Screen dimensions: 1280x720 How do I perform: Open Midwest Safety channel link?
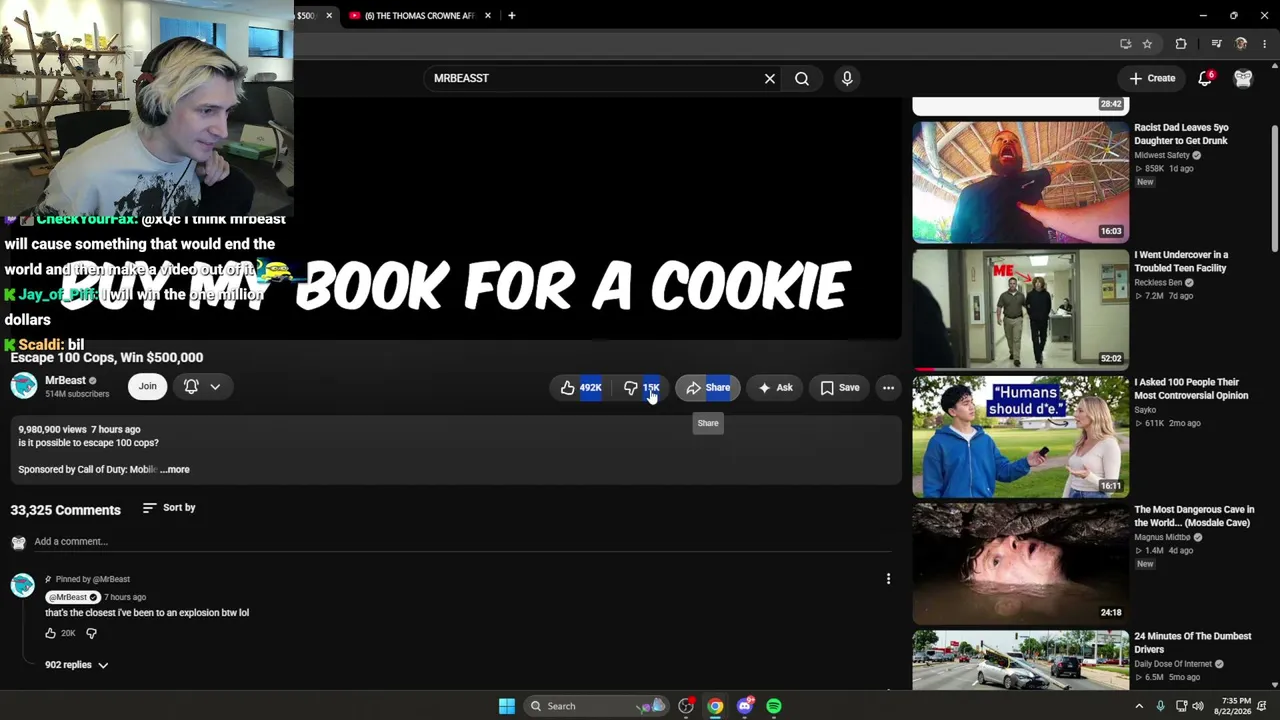[x=1162, y=155]
